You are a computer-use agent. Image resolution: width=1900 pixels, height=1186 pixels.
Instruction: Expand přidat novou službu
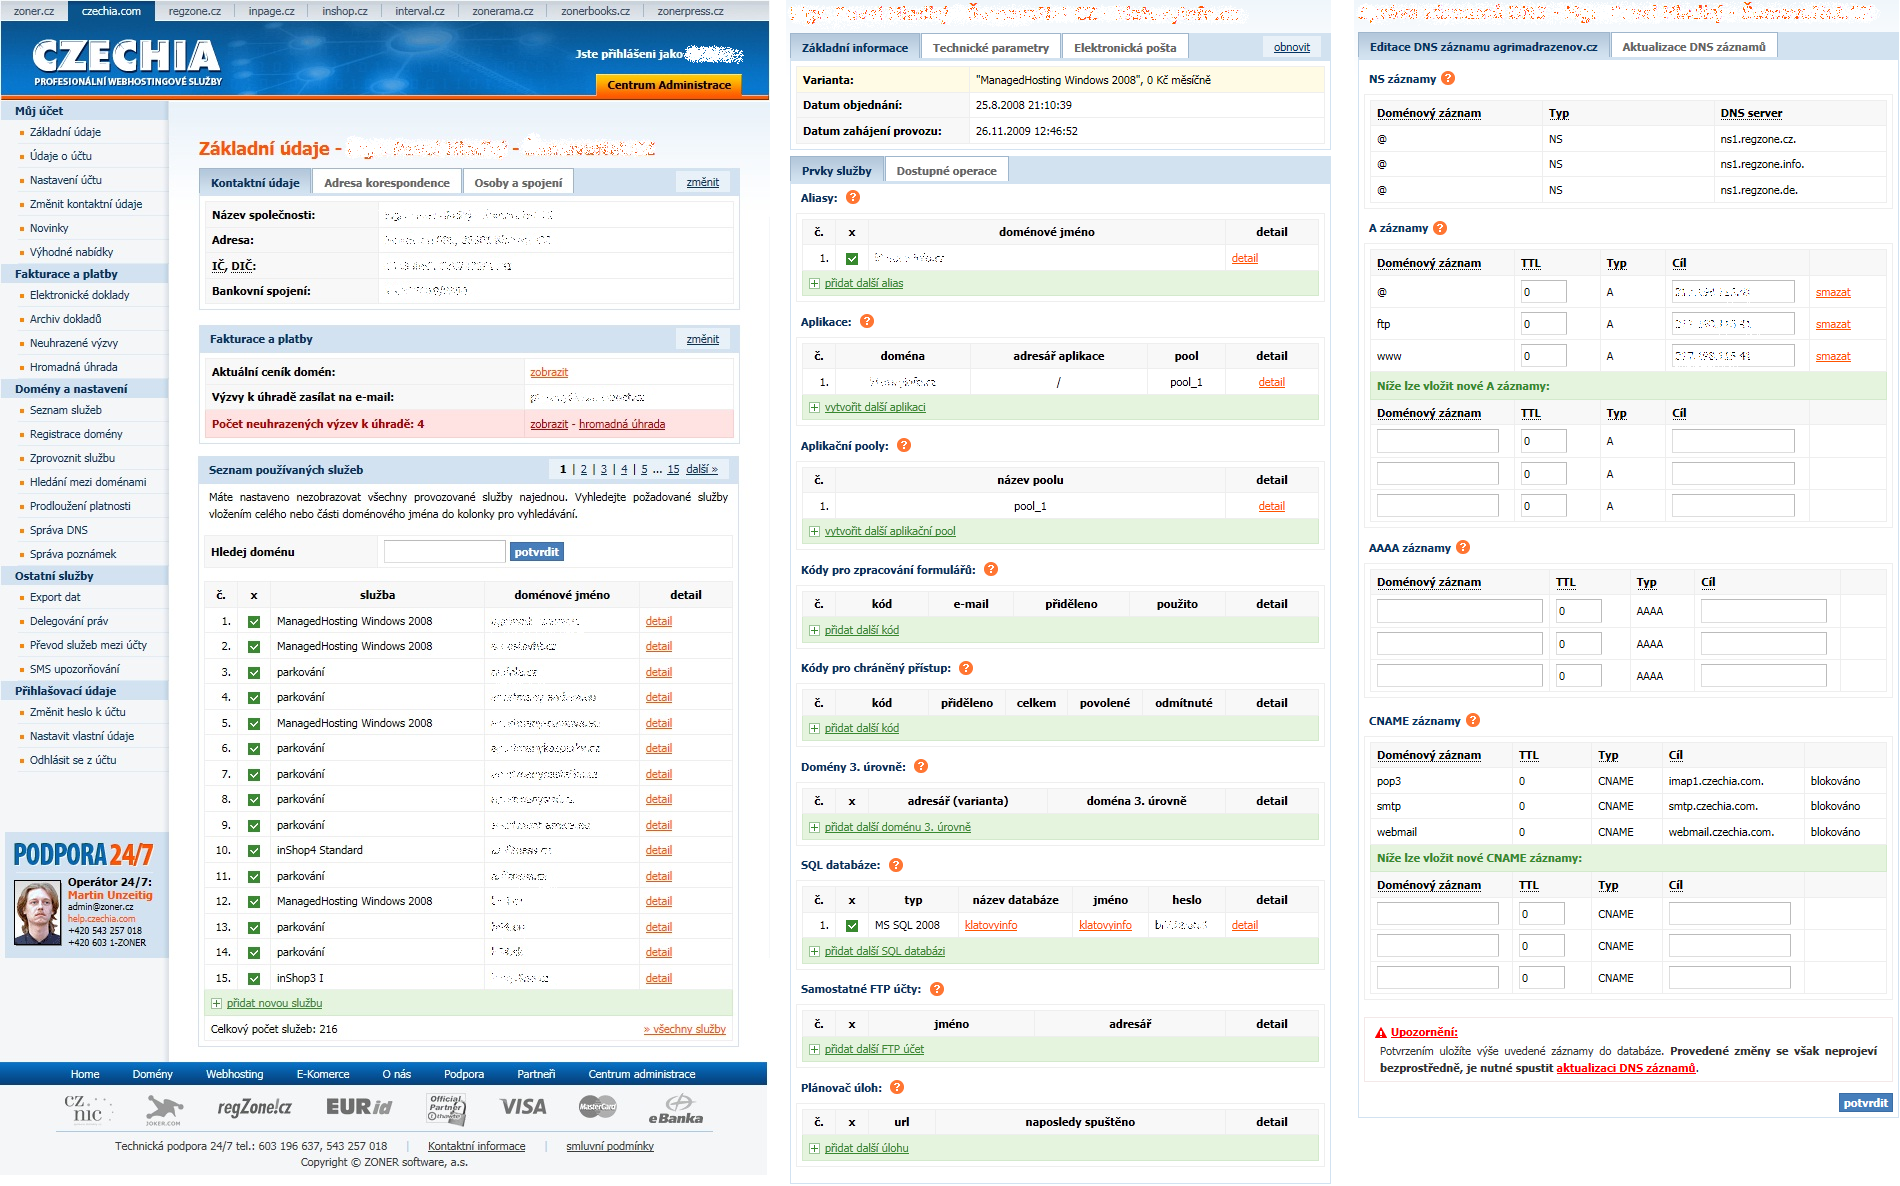point(274,1003)
